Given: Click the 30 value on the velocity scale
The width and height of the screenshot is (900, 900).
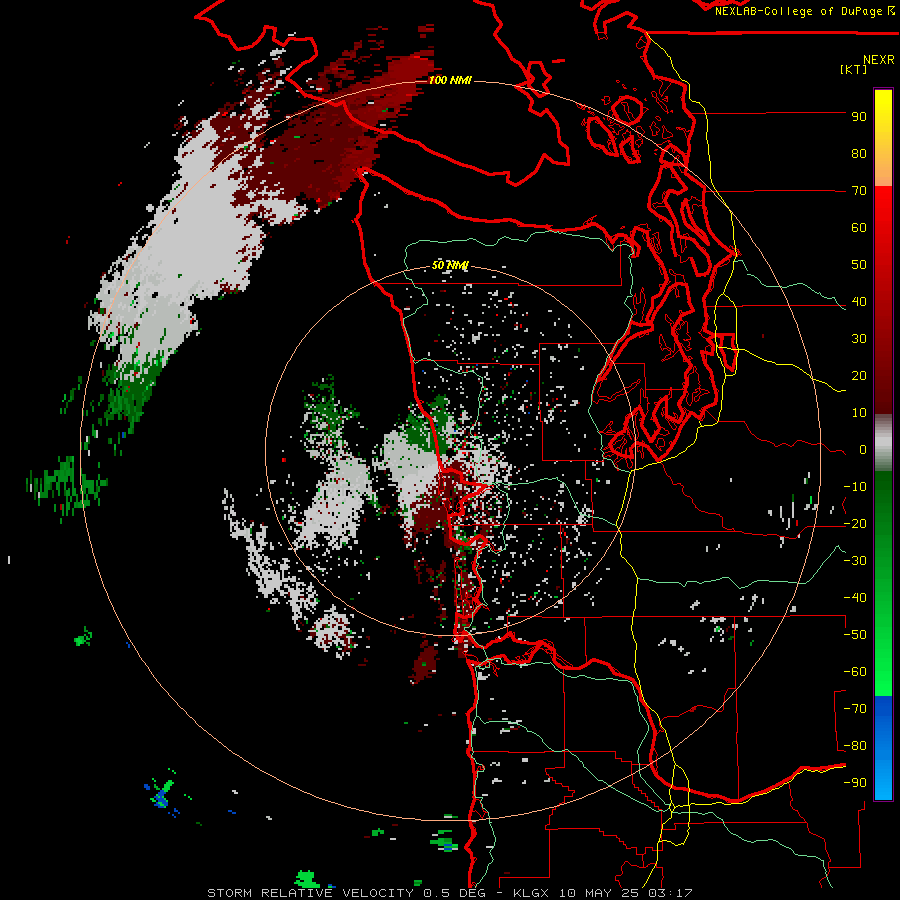Looking at the screenshot, I should click(x=859, y=338).
